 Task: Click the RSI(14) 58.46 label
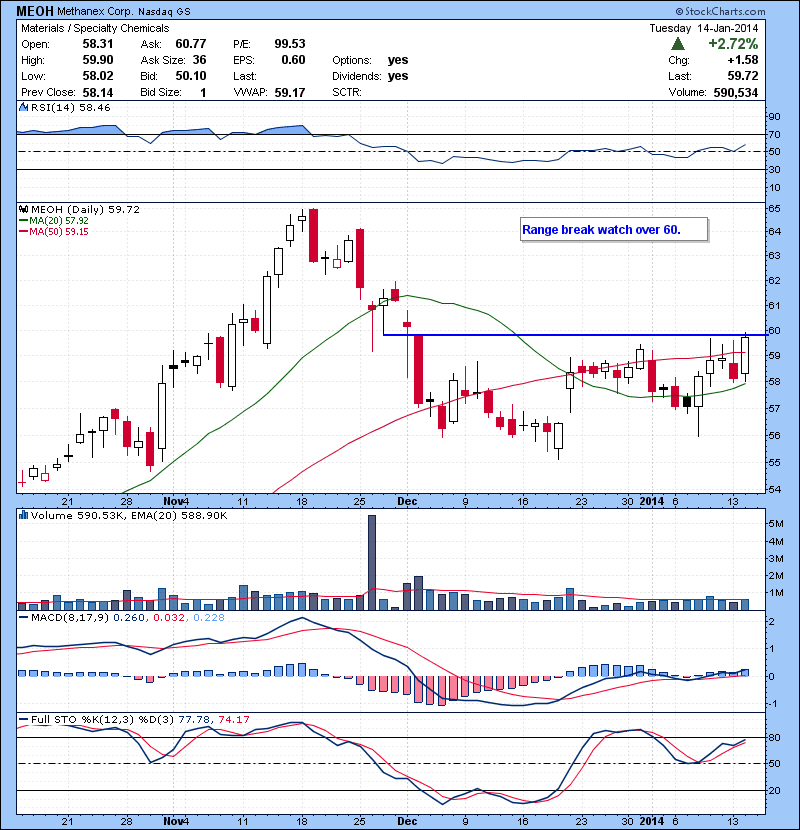coord(70,107)
